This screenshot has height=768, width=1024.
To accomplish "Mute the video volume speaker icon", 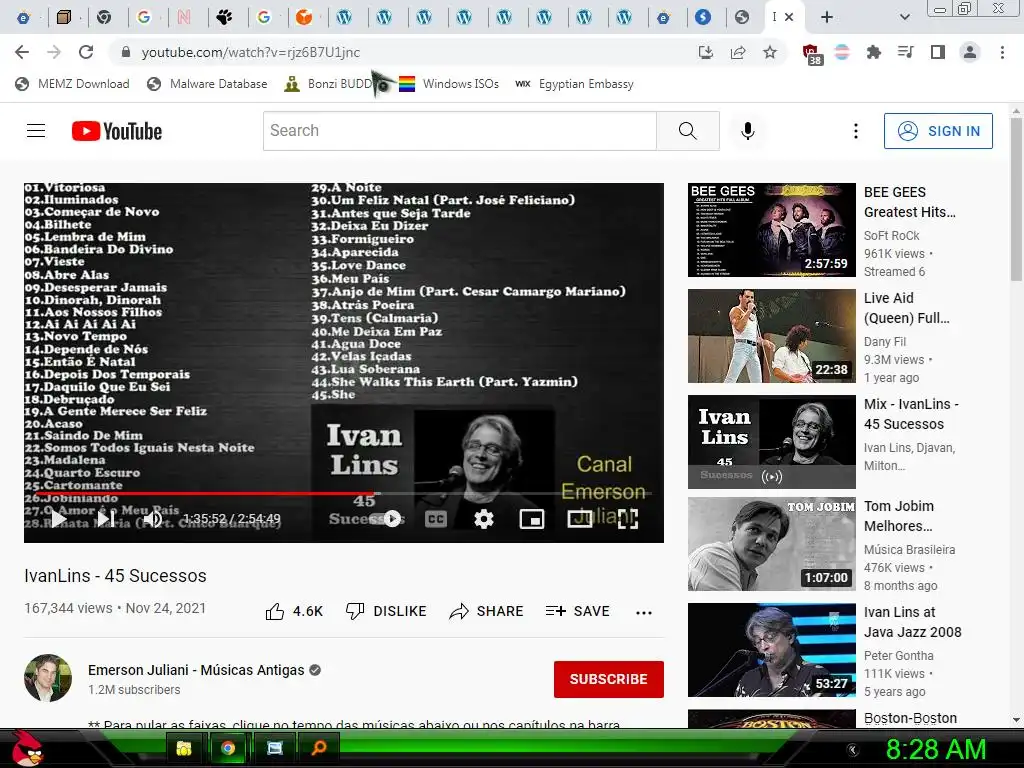I will (152, 519).
